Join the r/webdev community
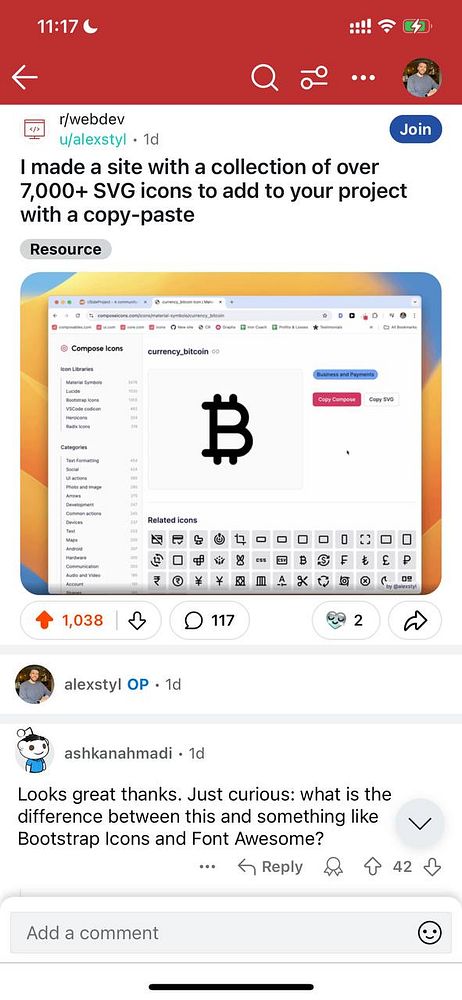This screenshot has height=1000, width=462. 415,129
